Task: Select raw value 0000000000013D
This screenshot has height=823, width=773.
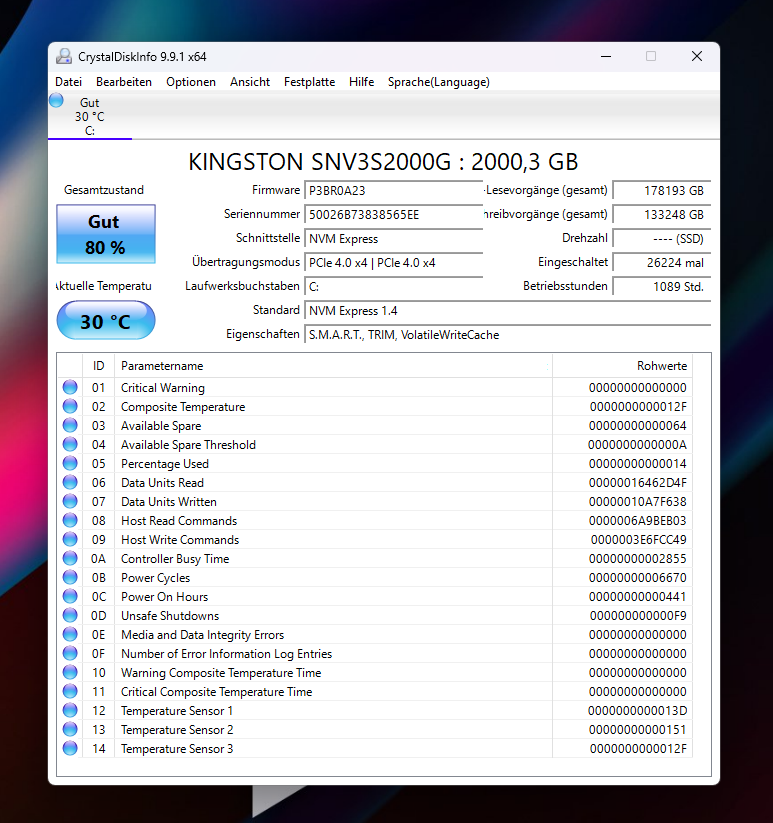Action: click(637, 711)
